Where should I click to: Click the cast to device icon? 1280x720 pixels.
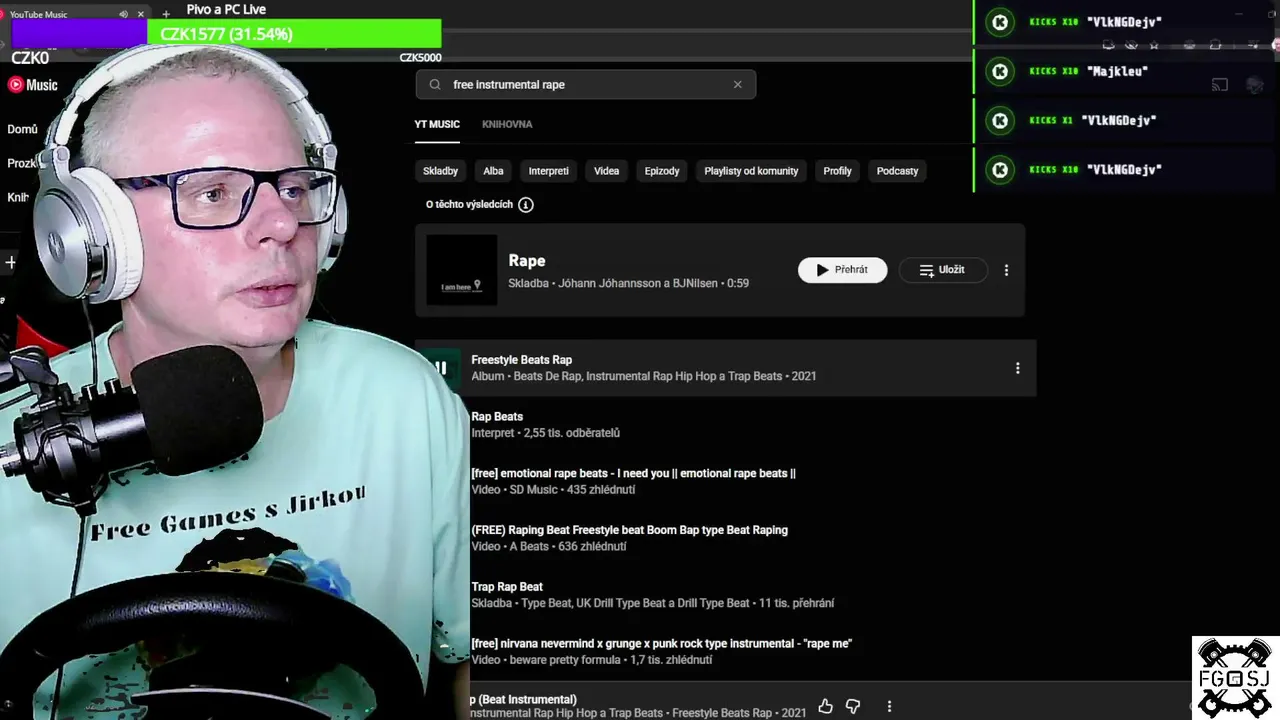tap(1219, 85)
